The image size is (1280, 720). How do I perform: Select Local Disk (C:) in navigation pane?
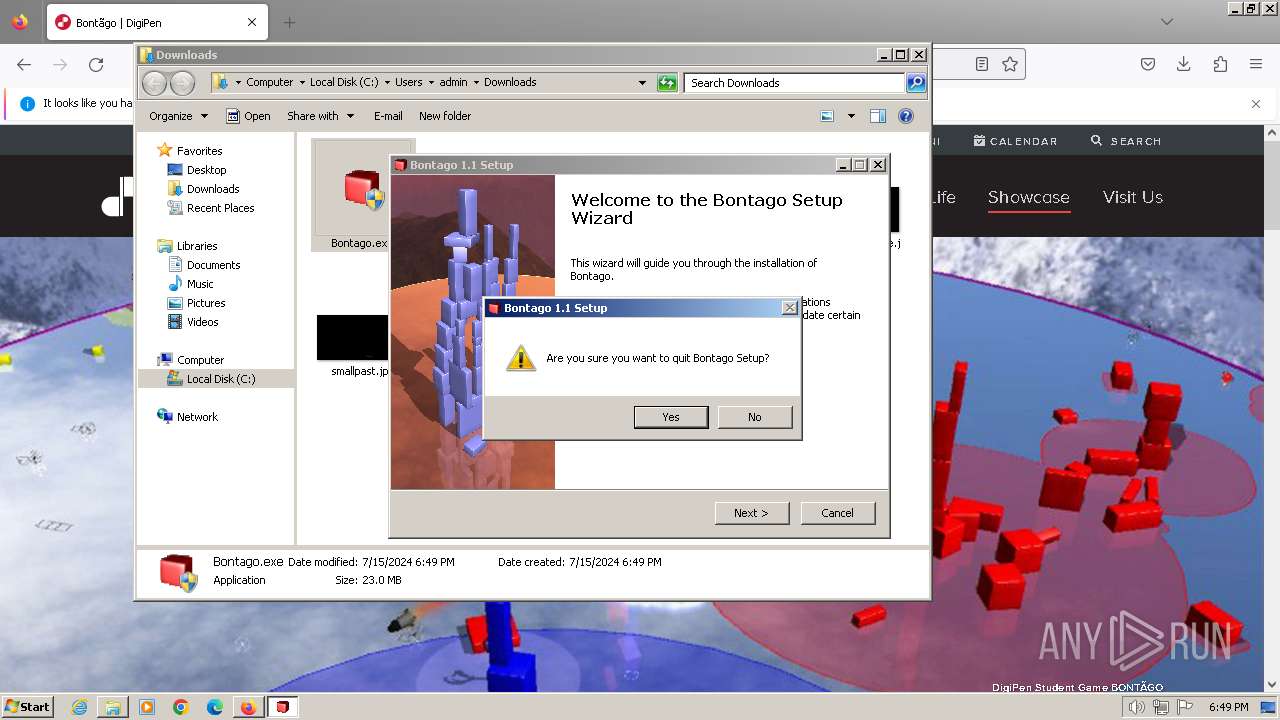click(x=220, y=379)
